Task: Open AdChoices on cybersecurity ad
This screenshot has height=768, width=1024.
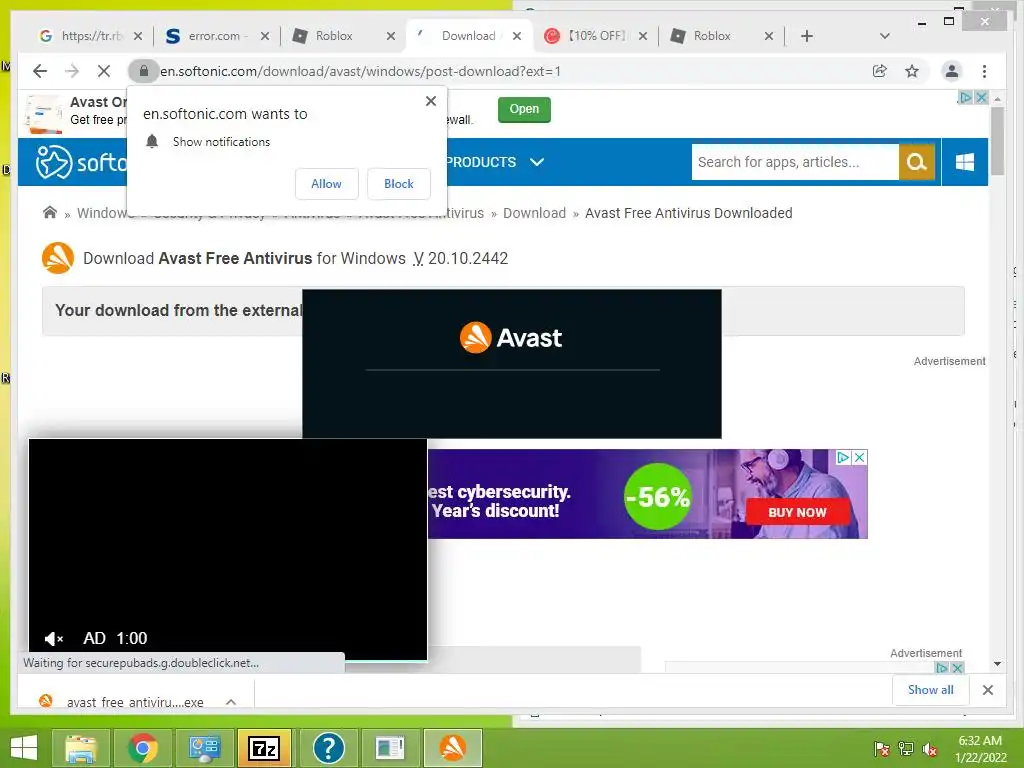Action: (843, 457)
